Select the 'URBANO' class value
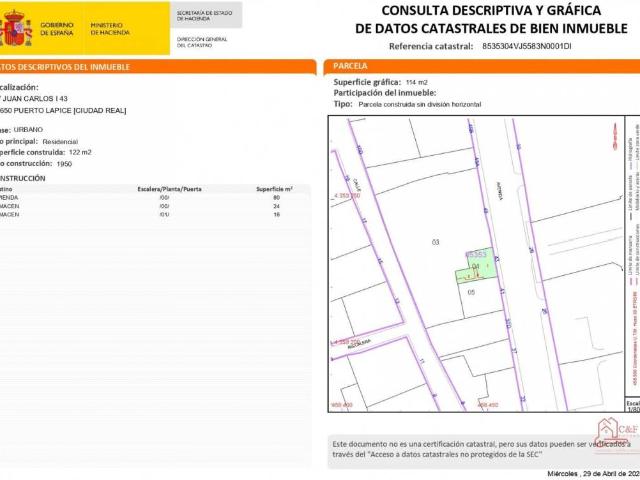Screen dimensions: 640x480 pos(28,130)
